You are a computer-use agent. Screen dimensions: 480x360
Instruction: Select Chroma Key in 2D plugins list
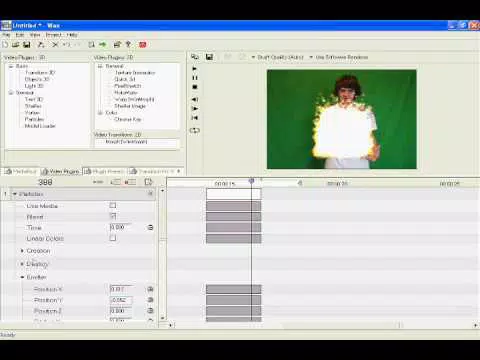[128, 119]
